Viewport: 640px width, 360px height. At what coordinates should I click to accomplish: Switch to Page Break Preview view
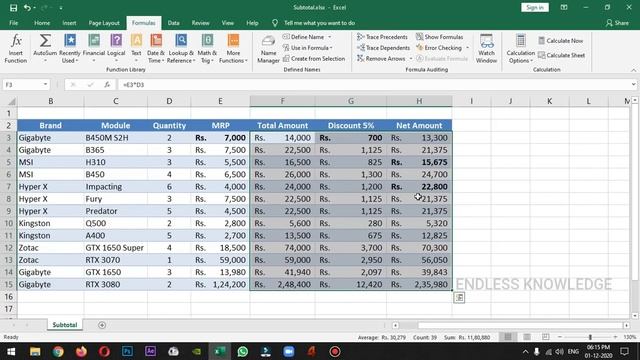546,337
